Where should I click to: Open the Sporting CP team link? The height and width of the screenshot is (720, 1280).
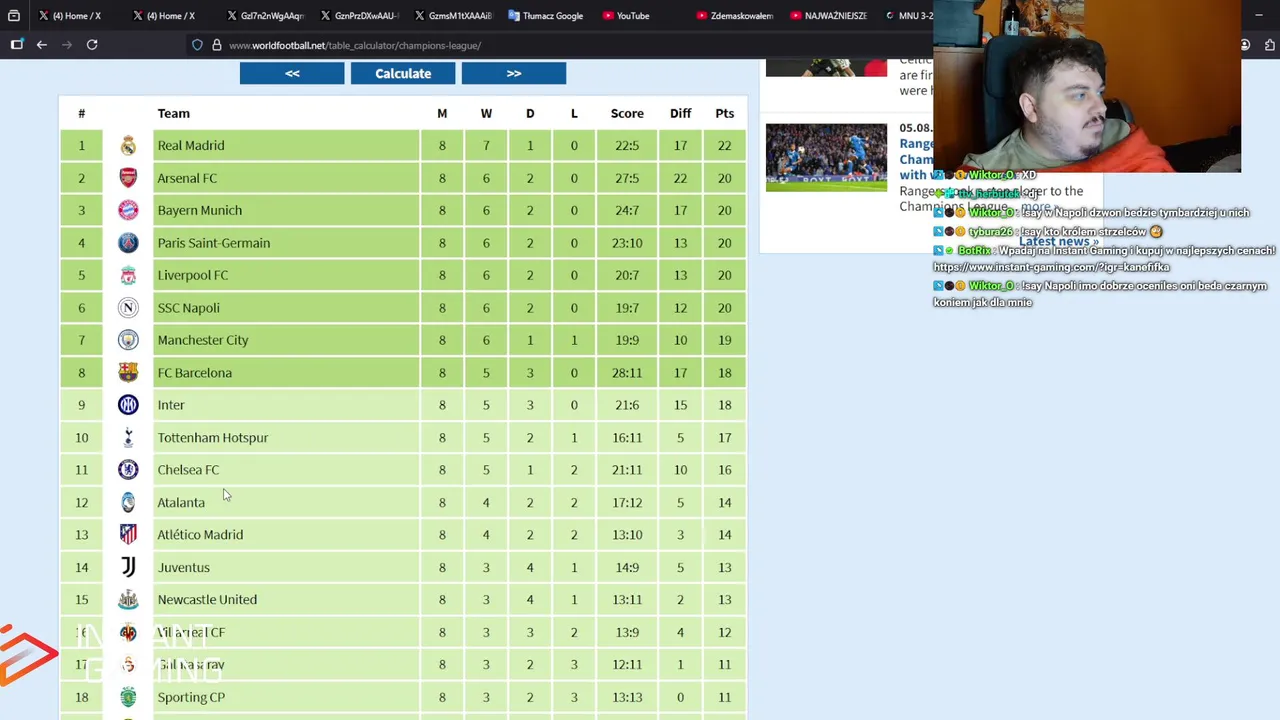click(191, 697)
